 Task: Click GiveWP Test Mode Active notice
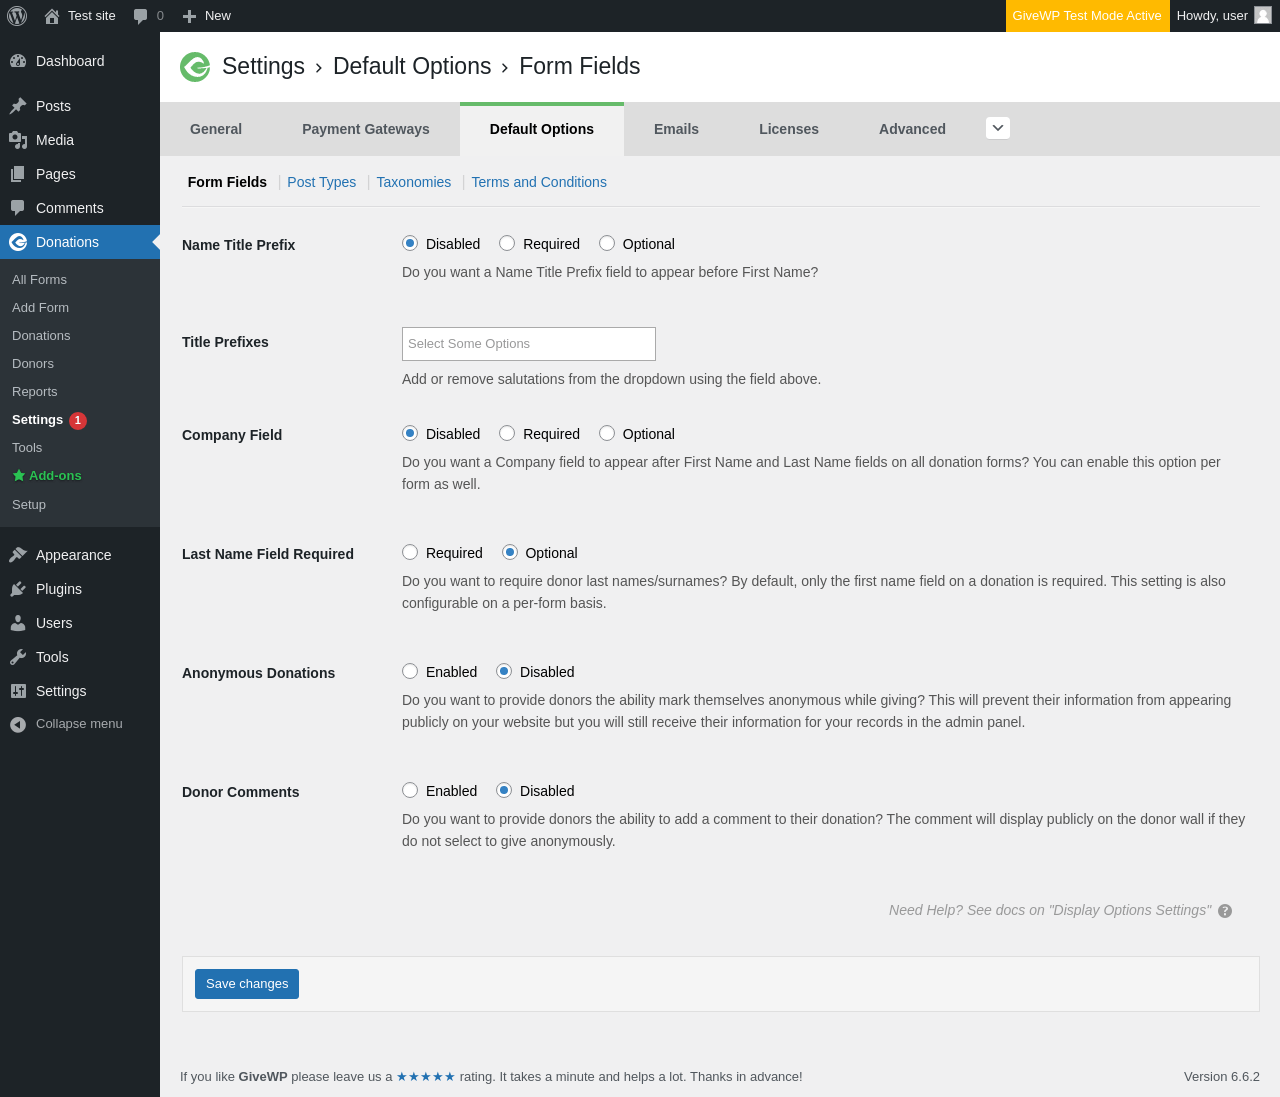[1087, 16]
